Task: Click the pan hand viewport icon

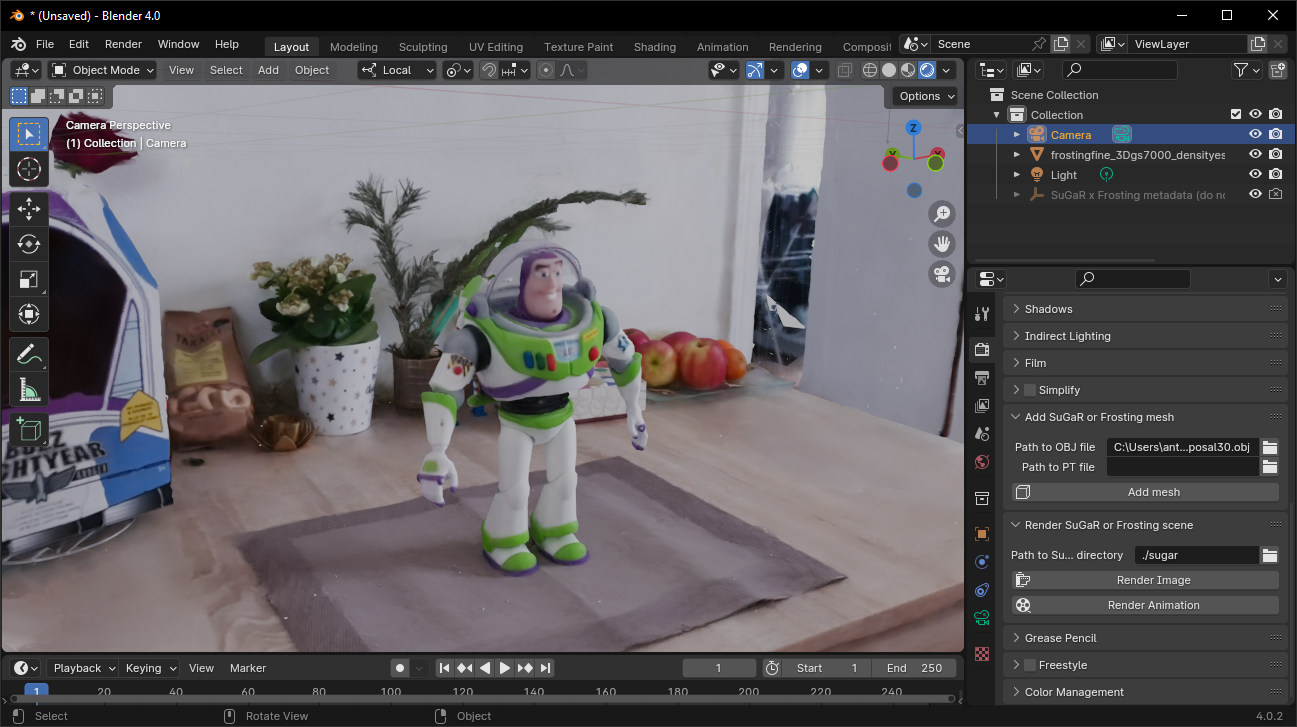Action: click(942, 243)
